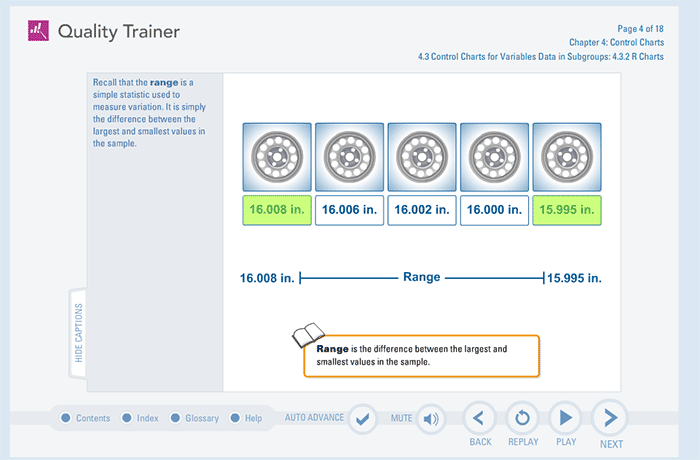Go back to the previous page

480,418
